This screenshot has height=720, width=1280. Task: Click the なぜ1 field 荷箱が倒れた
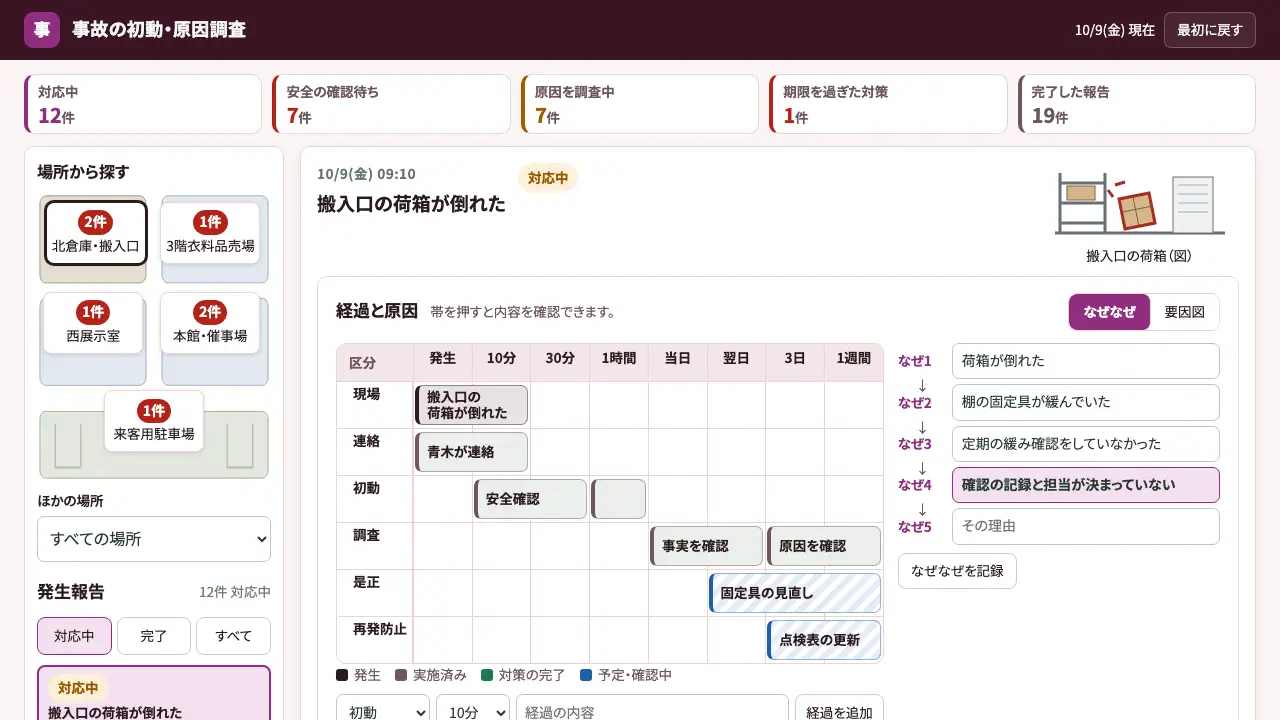pyautogui.click(x=1086, y=361)
